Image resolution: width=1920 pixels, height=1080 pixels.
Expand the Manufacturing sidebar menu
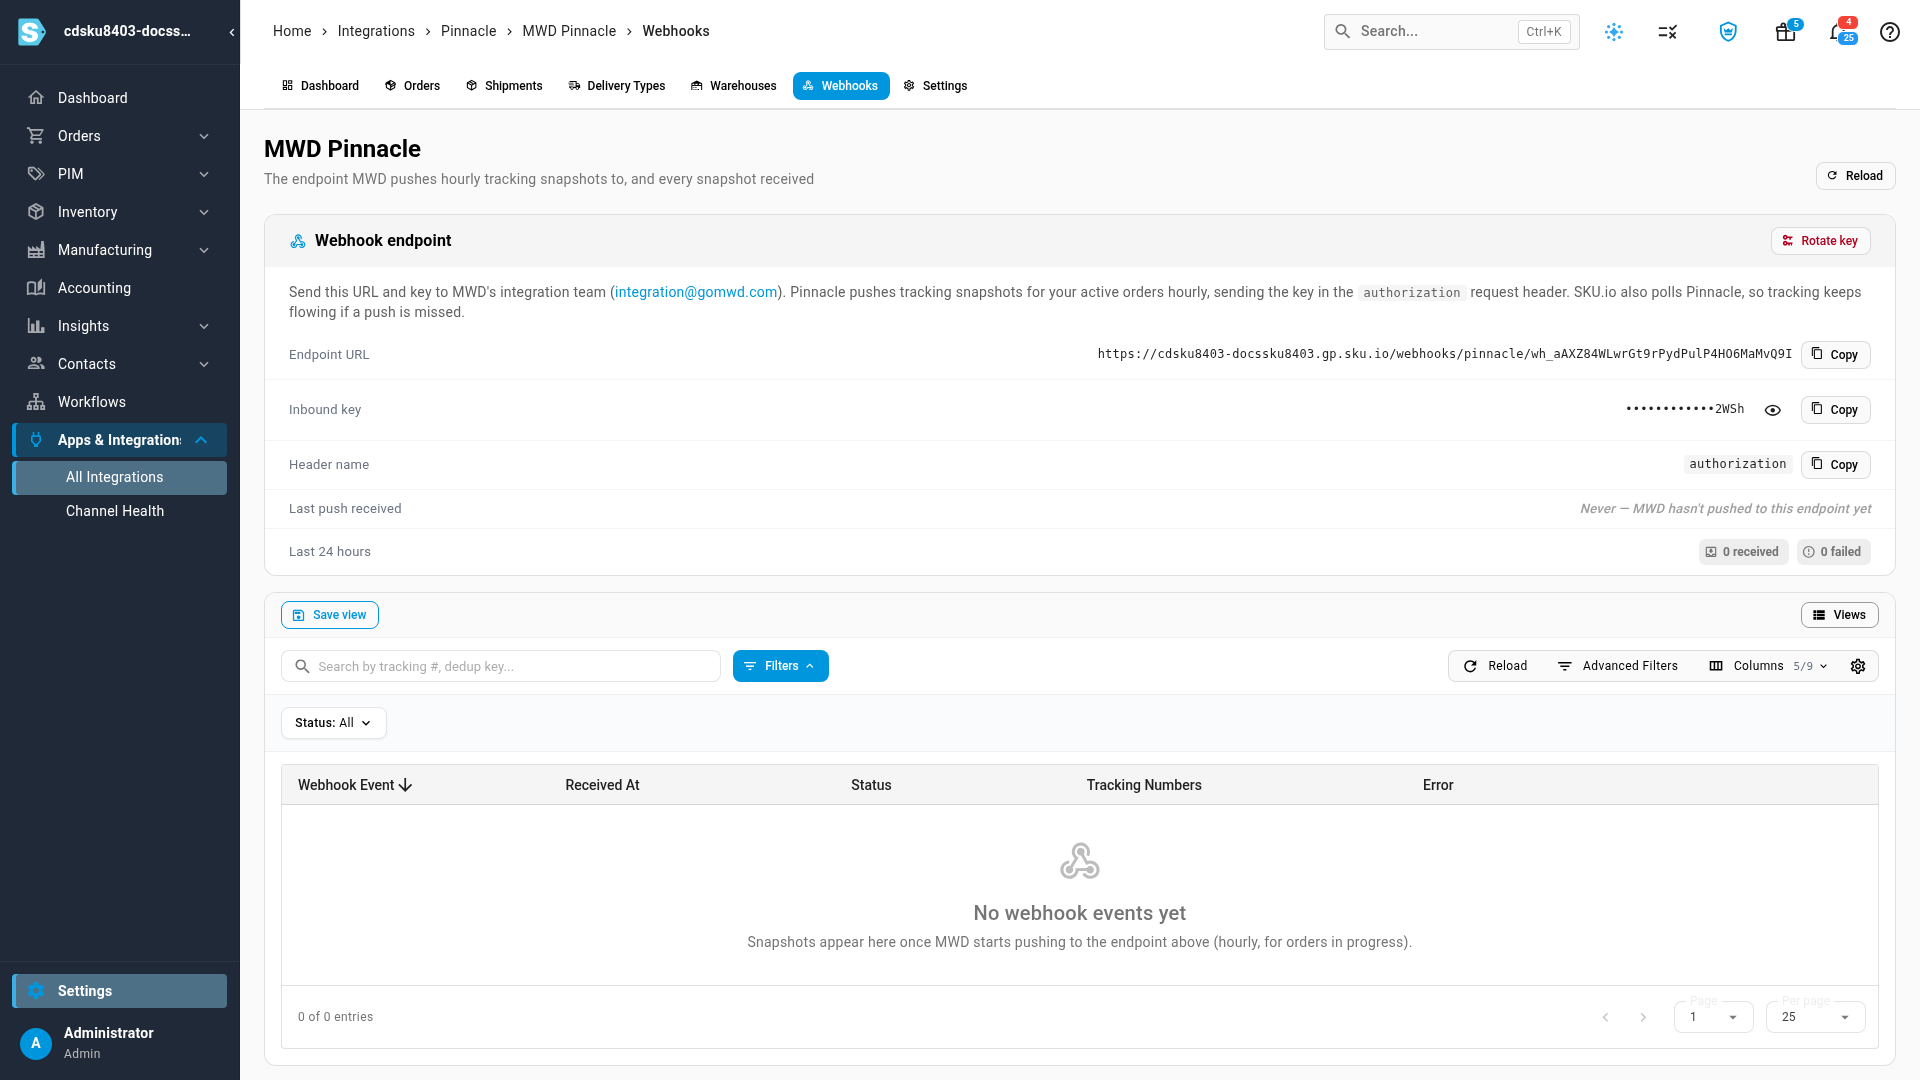[x=120, y=250]
